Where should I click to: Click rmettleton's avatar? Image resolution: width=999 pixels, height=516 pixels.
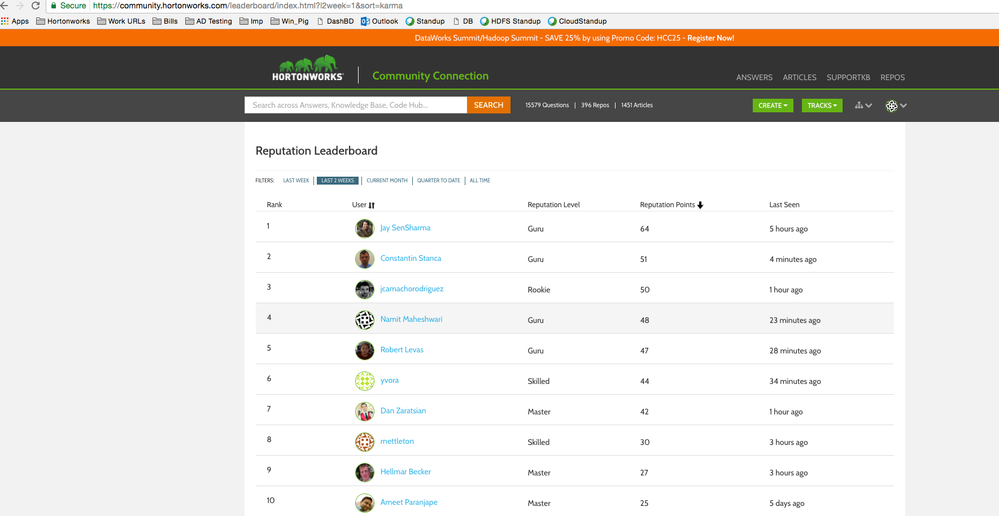[x=364, y=442]
